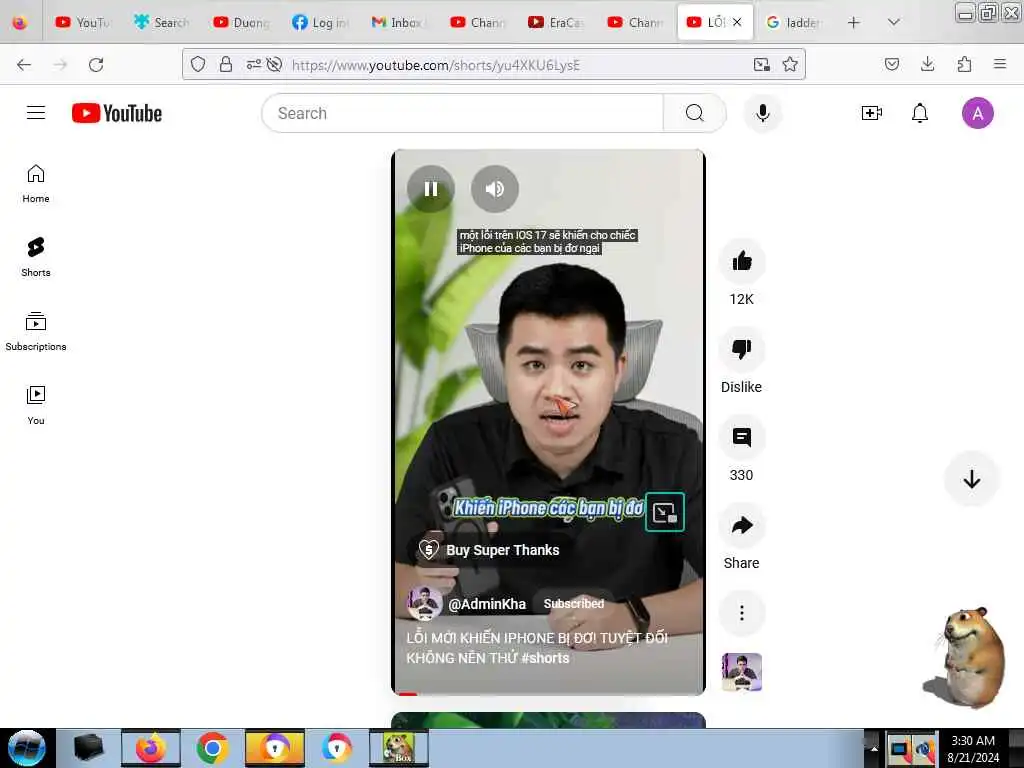Expand the list all tabs chevron
The image size is (1024, 768).
894,22
